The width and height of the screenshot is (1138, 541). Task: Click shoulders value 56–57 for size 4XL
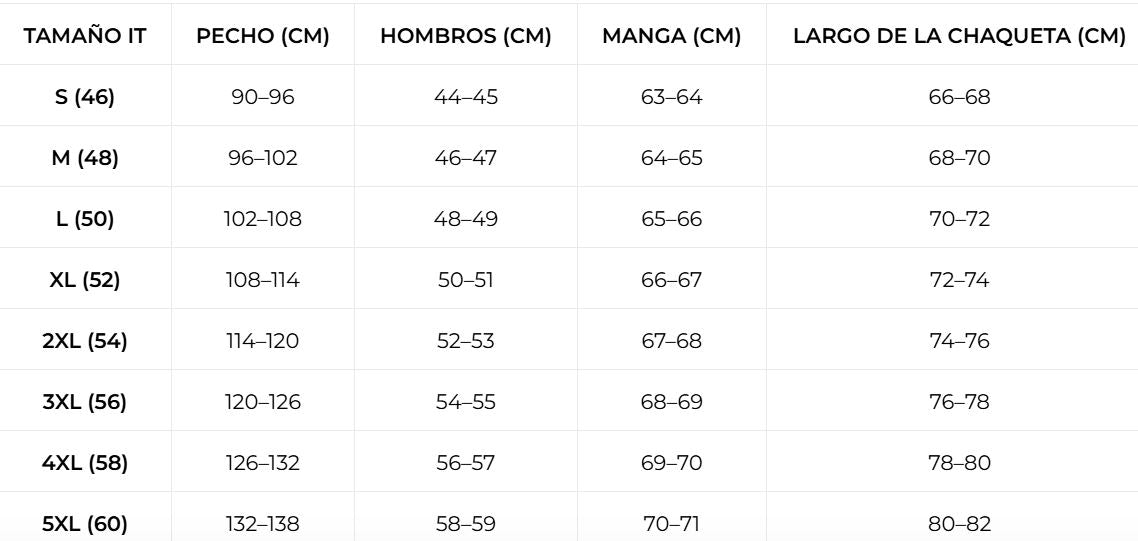(466, 463)
